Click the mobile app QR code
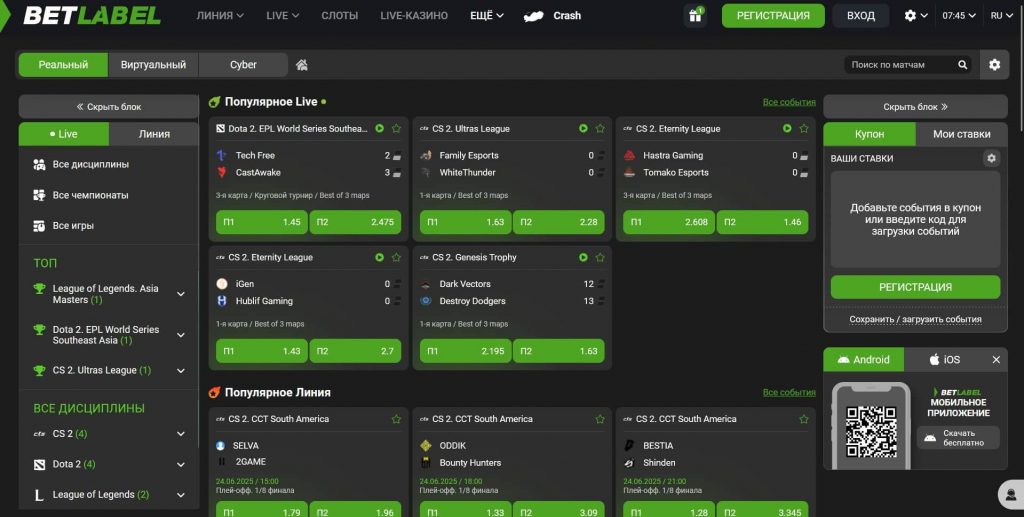The height and width of the screenshot is (517, 1024). [x=871, y=432]
